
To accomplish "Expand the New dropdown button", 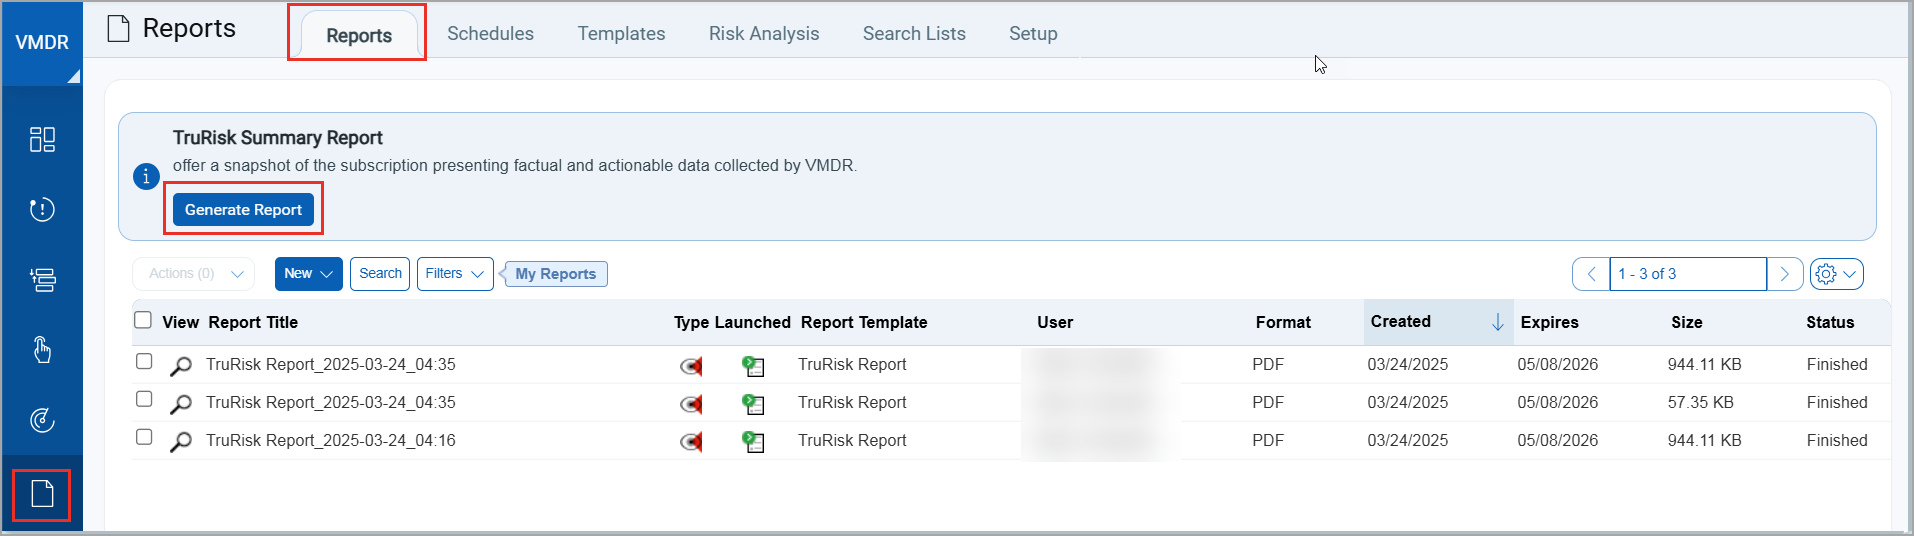I will tap(308, 274).
